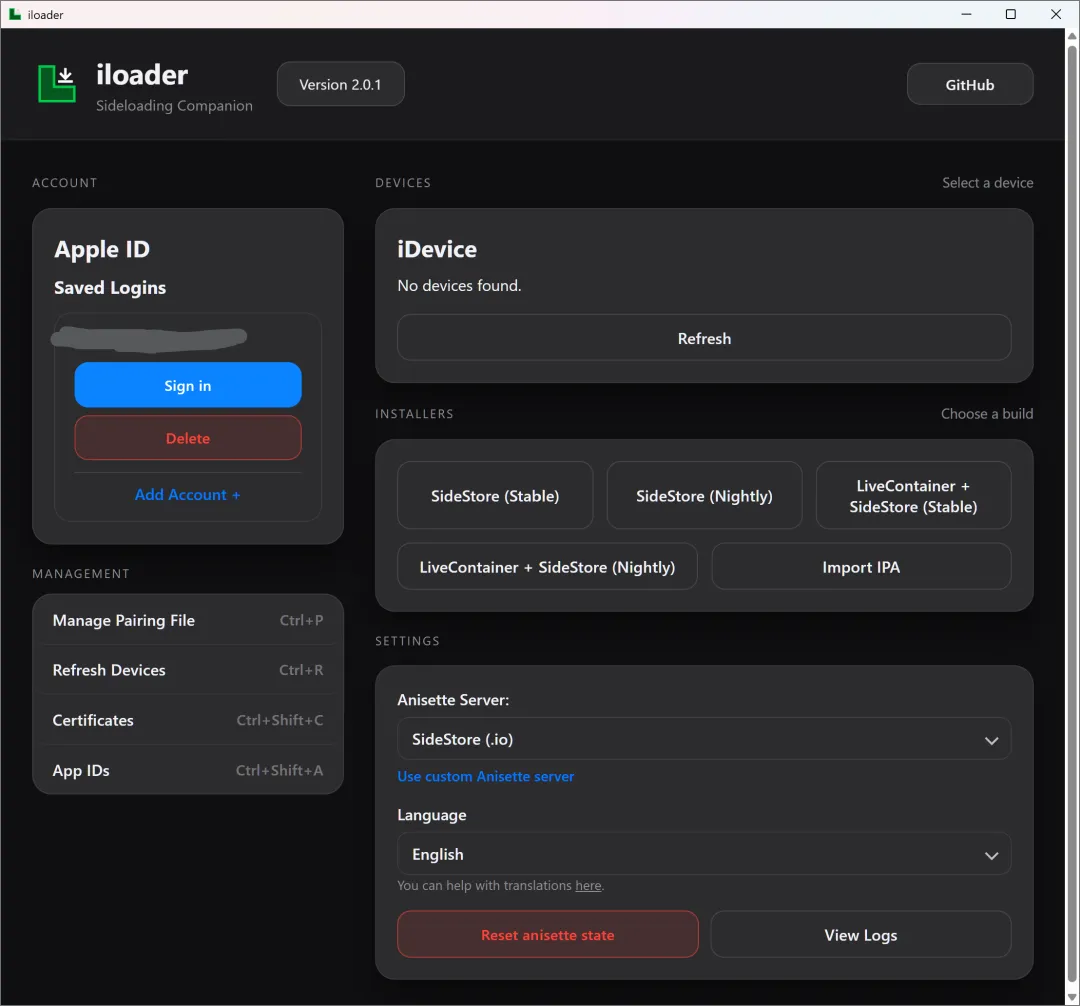Viewport: 1080px width, 1006px height.
Task: Follow the translations 'here' link
Action: point(588,886)
